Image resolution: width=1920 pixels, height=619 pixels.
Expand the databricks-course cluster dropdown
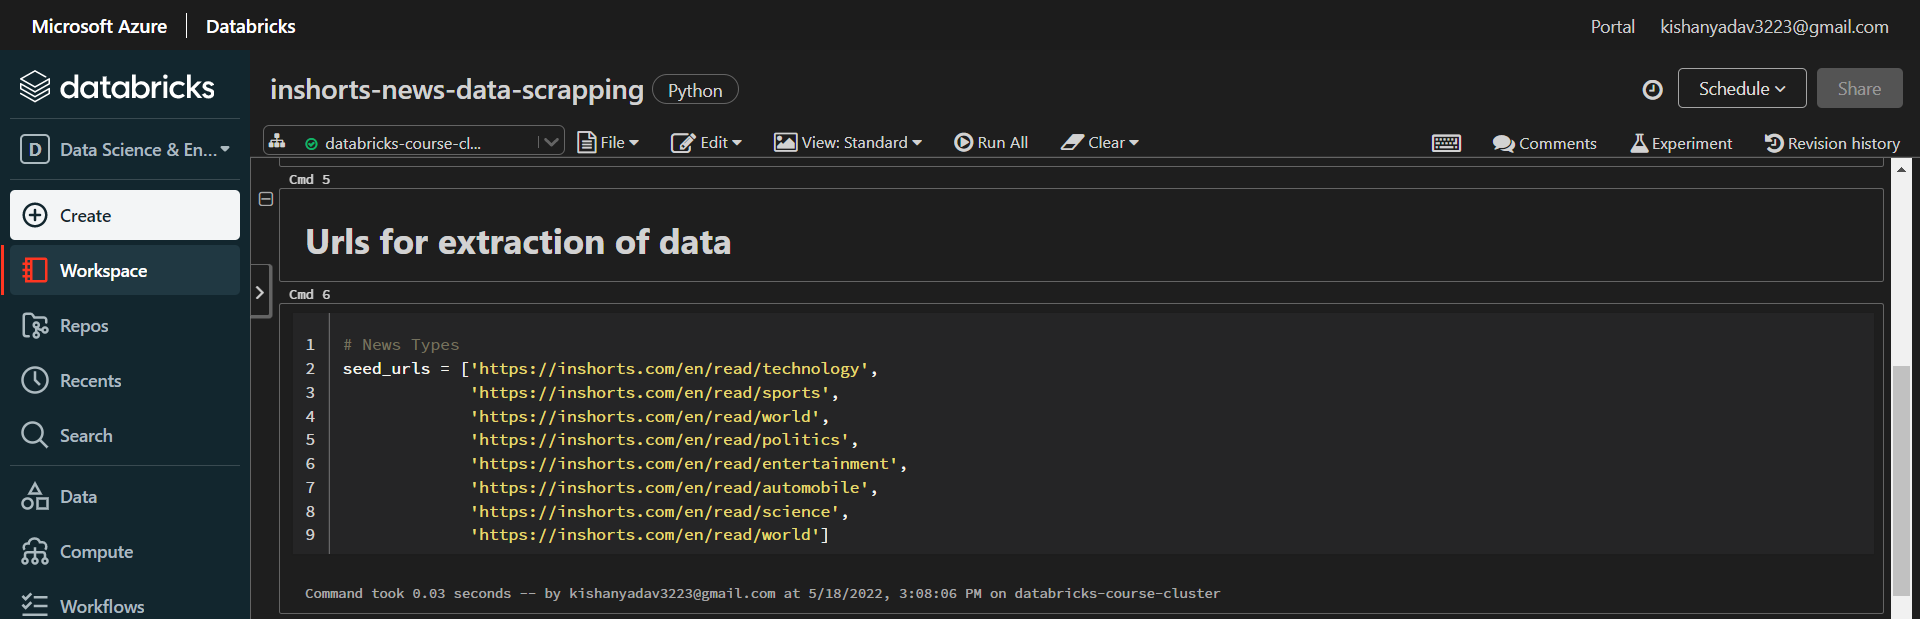(549, 142)
